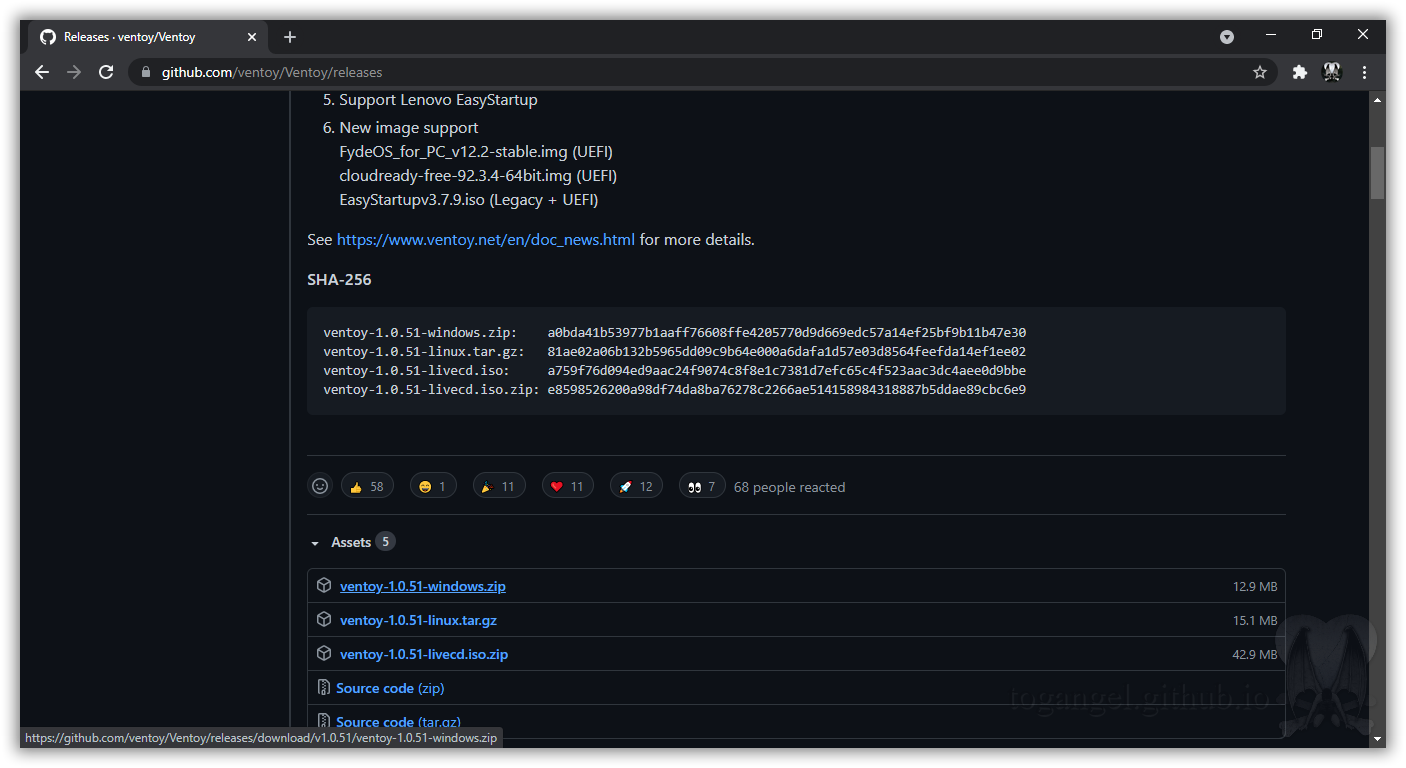Screen dimensions: 1406x768
Task: Click the rocket reaction with 12
Action: click(636, 486)
